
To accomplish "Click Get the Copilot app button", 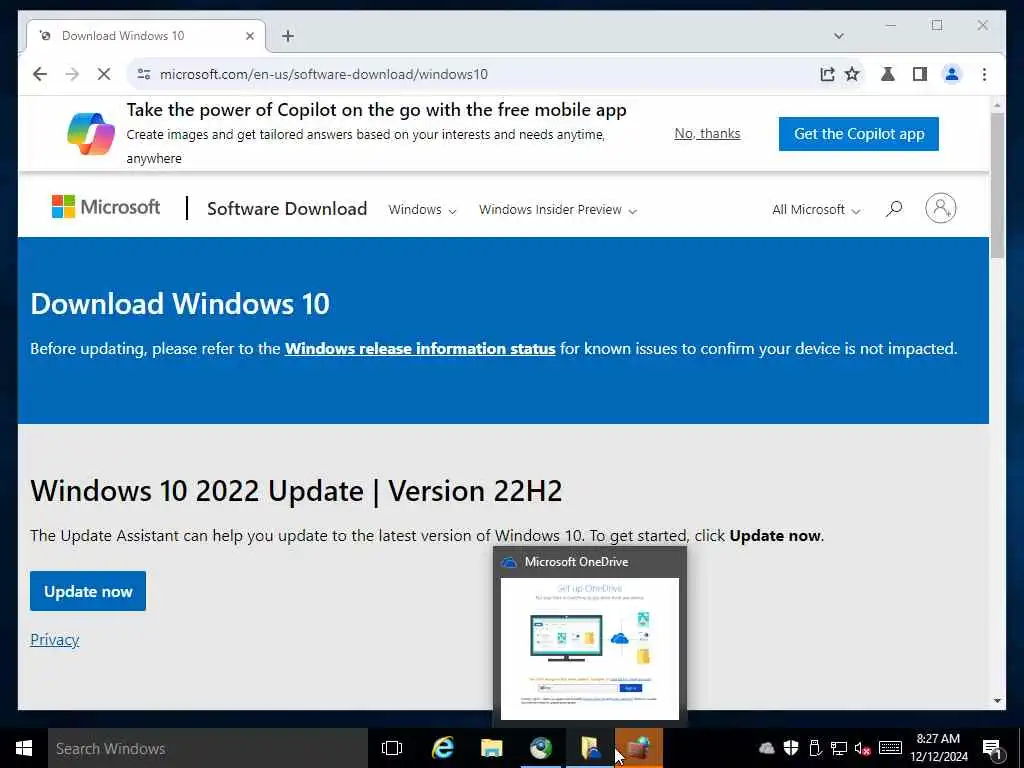I will [859, 134].
